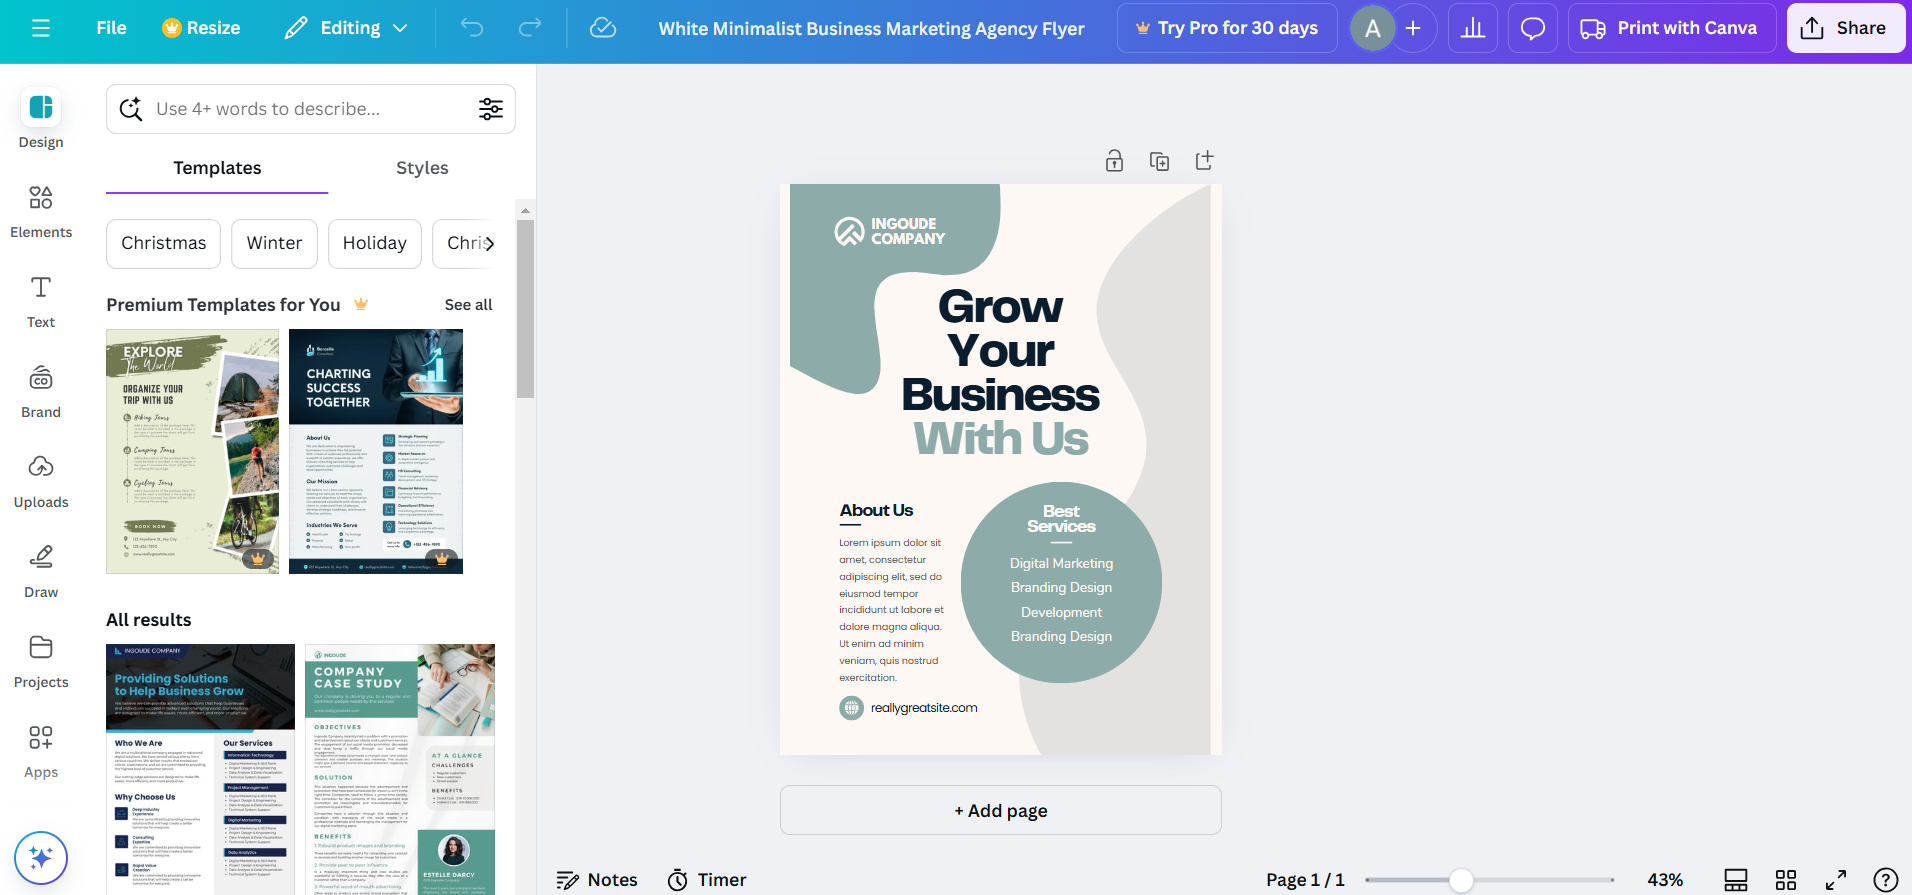Click the Redo arrow

click(x=530, y=28)
